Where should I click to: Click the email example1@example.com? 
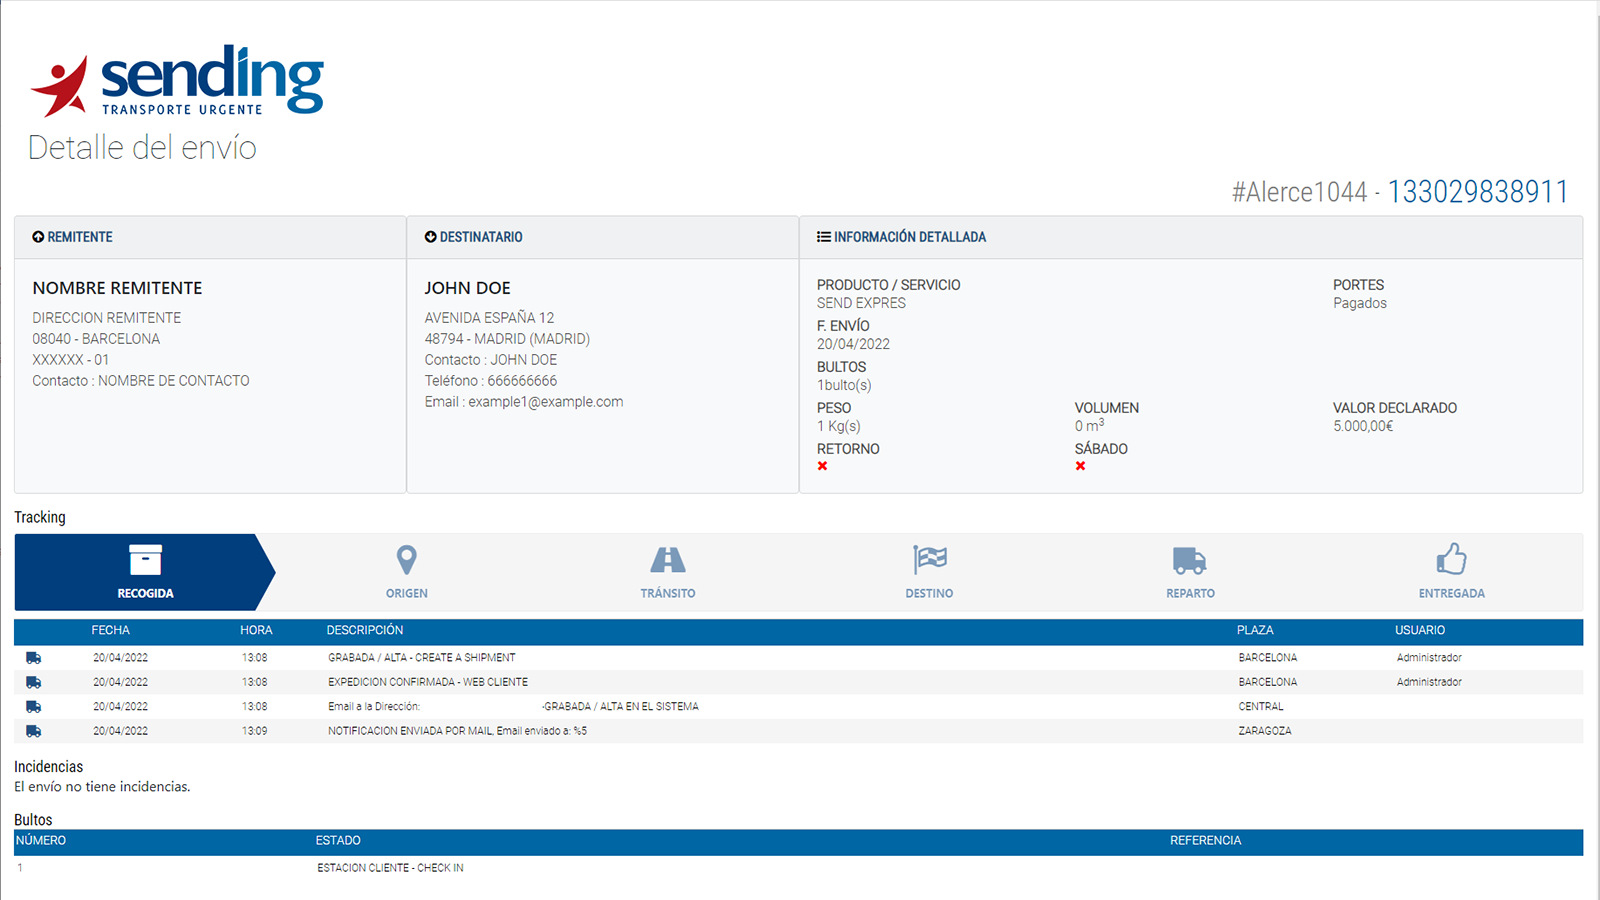(x=545, y=402)
